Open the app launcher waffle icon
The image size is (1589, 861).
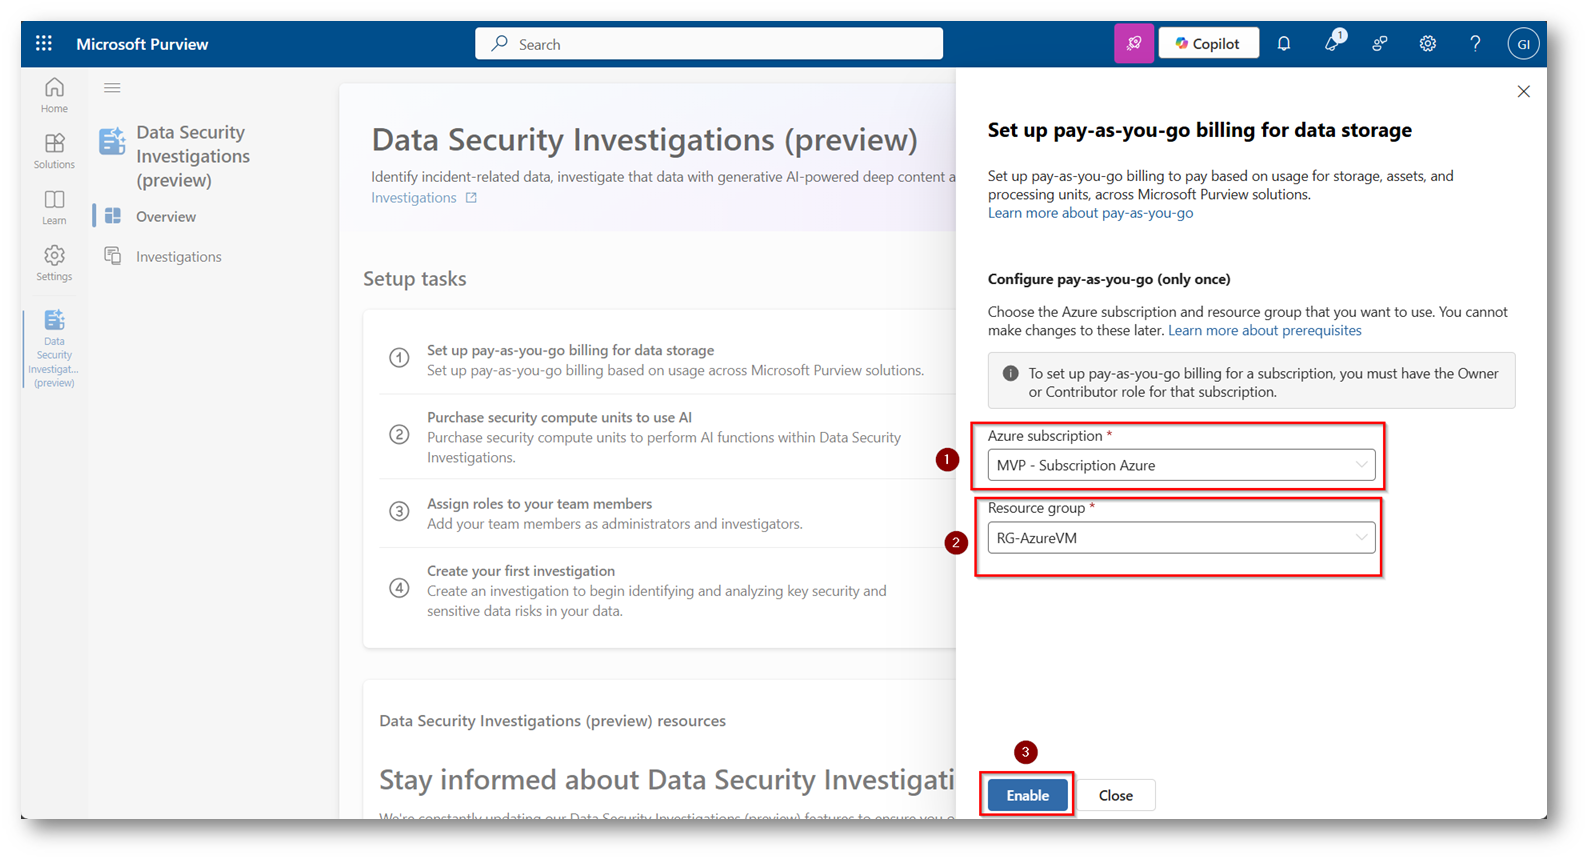point(44,44)
